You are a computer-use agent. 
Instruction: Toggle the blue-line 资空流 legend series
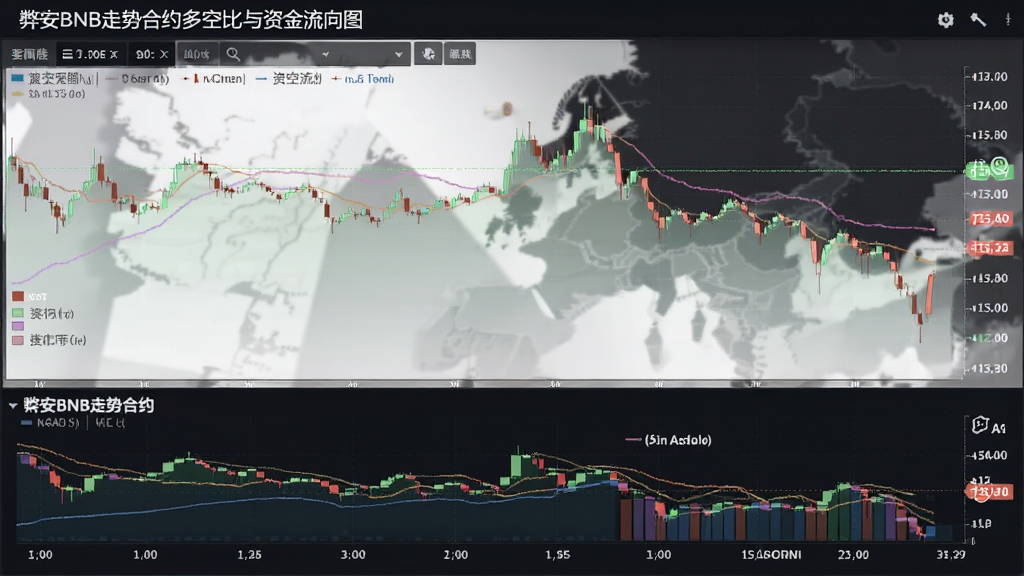[x=289, y=79]
